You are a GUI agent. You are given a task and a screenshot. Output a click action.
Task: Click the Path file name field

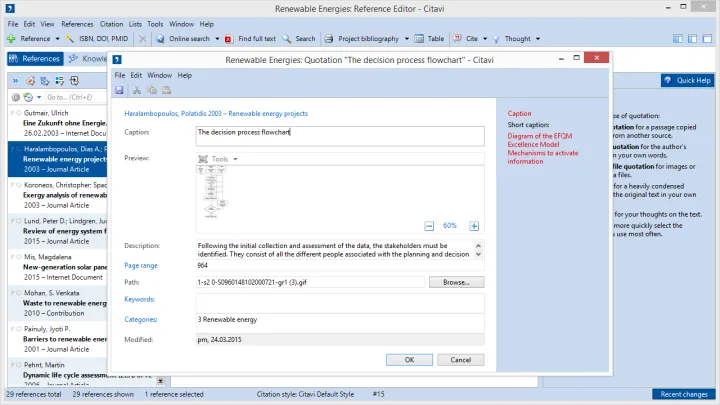pyautogui.click(x=310, y=282)
